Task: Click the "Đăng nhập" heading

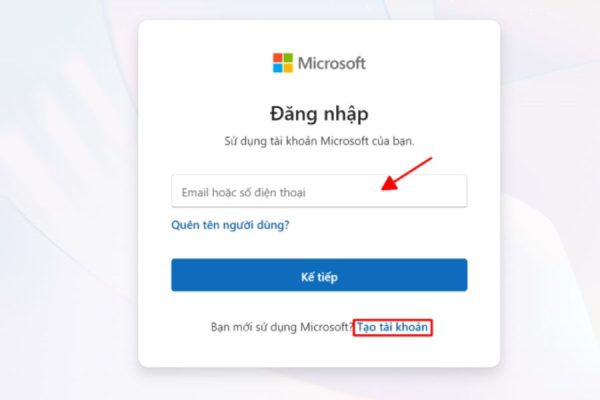Action: [x=319, y=114]
